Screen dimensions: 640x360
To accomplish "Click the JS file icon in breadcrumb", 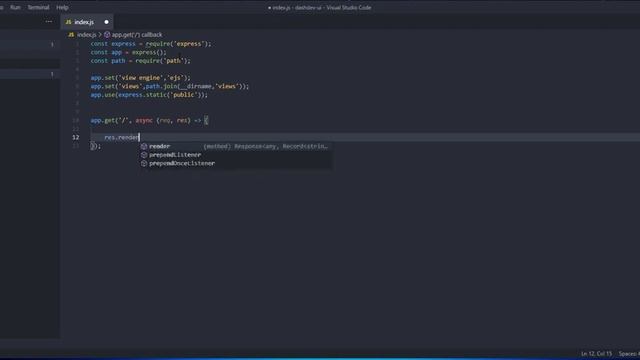I will tap(71, 35).
